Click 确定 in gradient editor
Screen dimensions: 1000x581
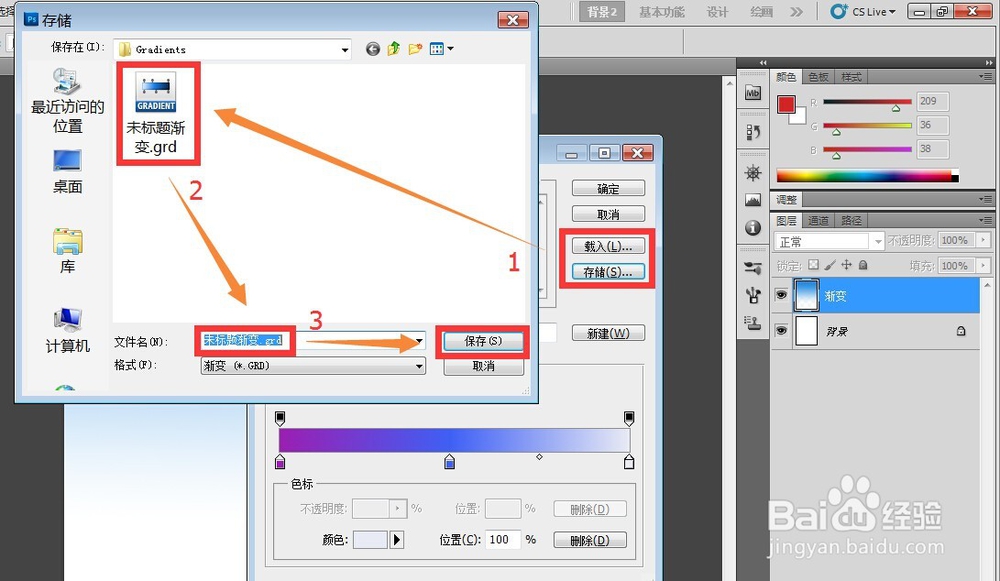coord(608,189)
